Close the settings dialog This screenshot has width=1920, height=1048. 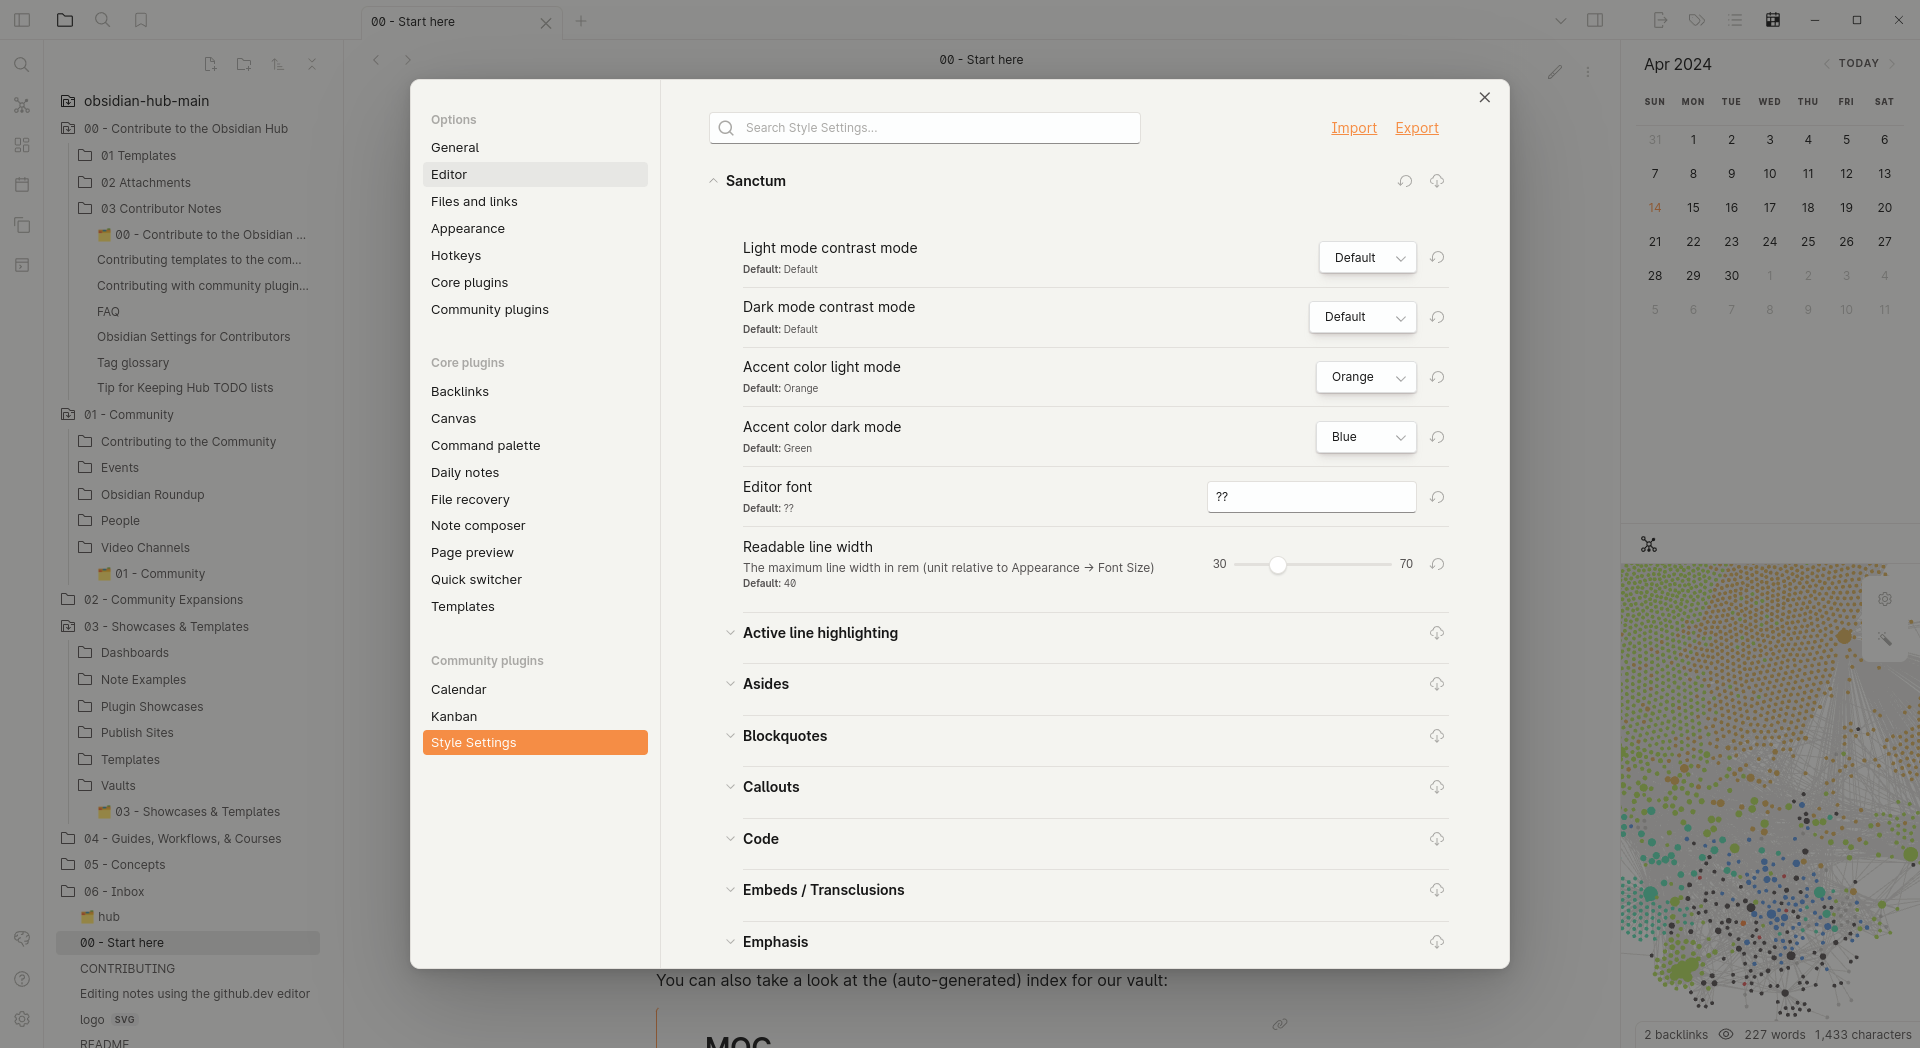click(1485, 97)
